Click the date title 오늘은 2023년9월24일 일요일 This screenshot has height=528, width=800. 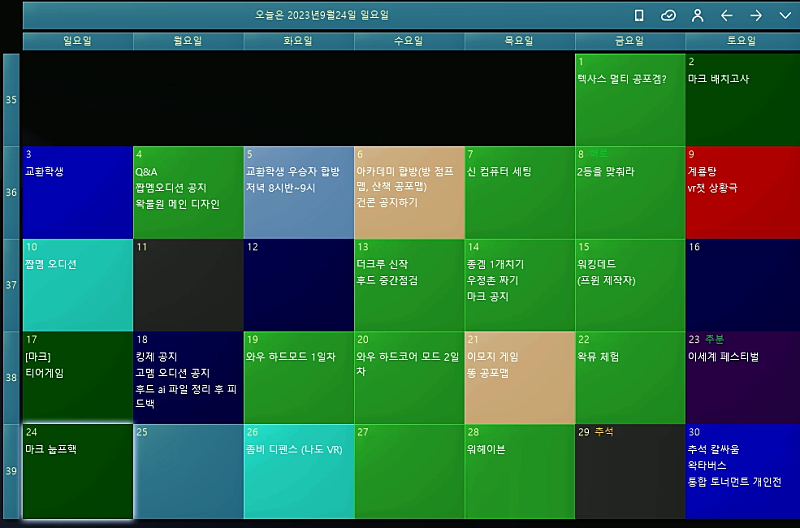[322, 15]
